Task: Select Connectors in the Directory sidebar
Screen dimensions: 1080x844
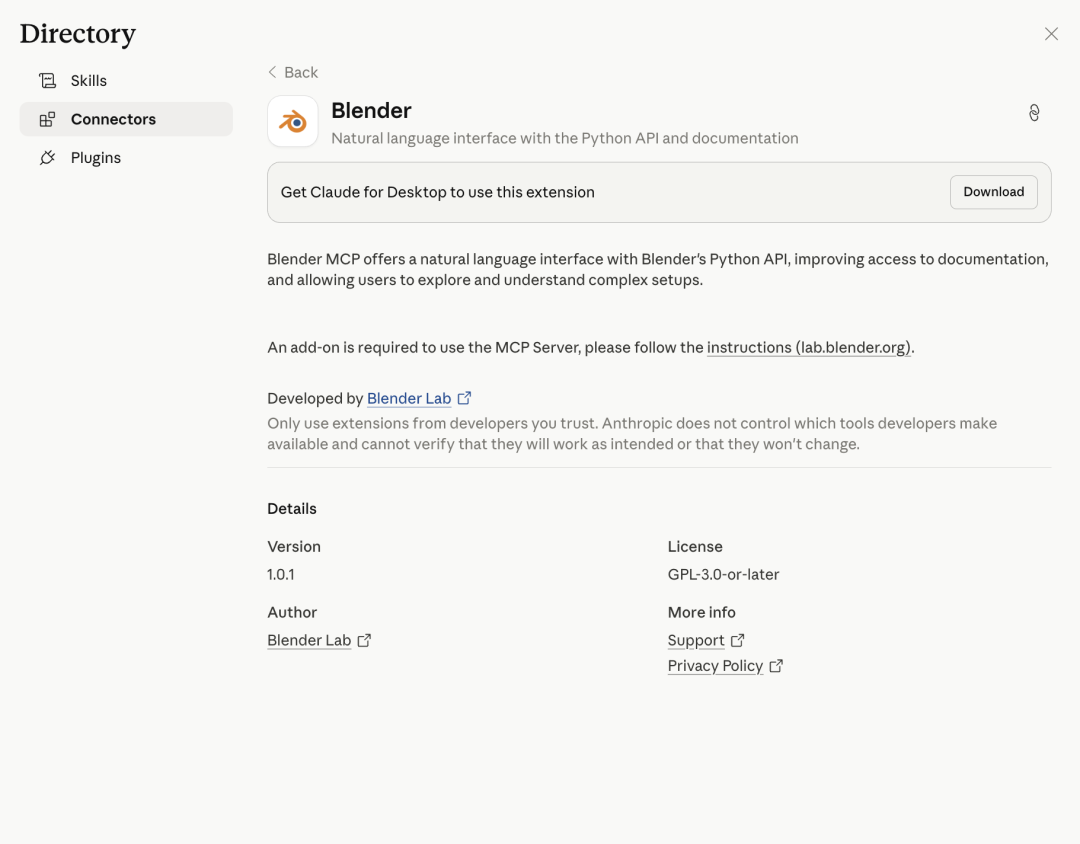Action: (x=113, y=119)
